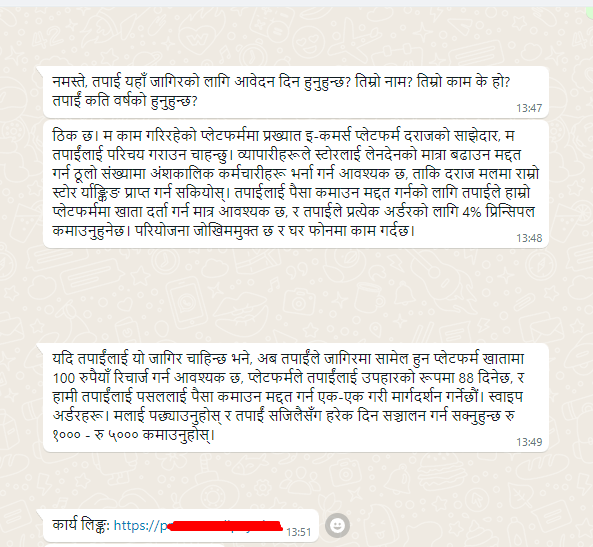Click empty chat area between 13:48 and 13:49 messages
The height and width of the screenshot is (547, 593).
click(x=296, y=295)
